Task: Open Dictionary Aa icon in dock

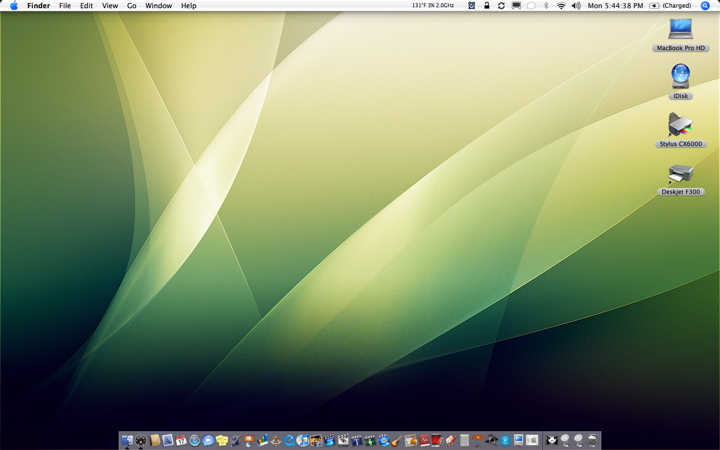Action: (424, 440)
